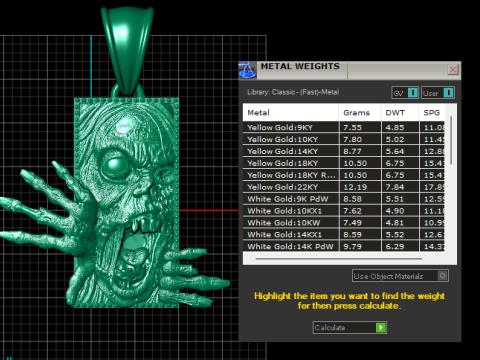Viewport: 480px width, 360px height.
Task: Click the Library: Classic-(Fast)-Metal label
Action: coord(293,92)
